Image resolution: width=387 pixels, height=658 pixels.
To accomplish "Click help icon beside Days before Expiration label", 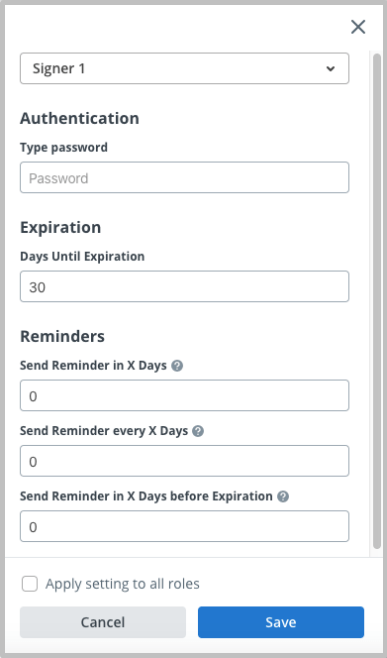I will coord(283,496).
